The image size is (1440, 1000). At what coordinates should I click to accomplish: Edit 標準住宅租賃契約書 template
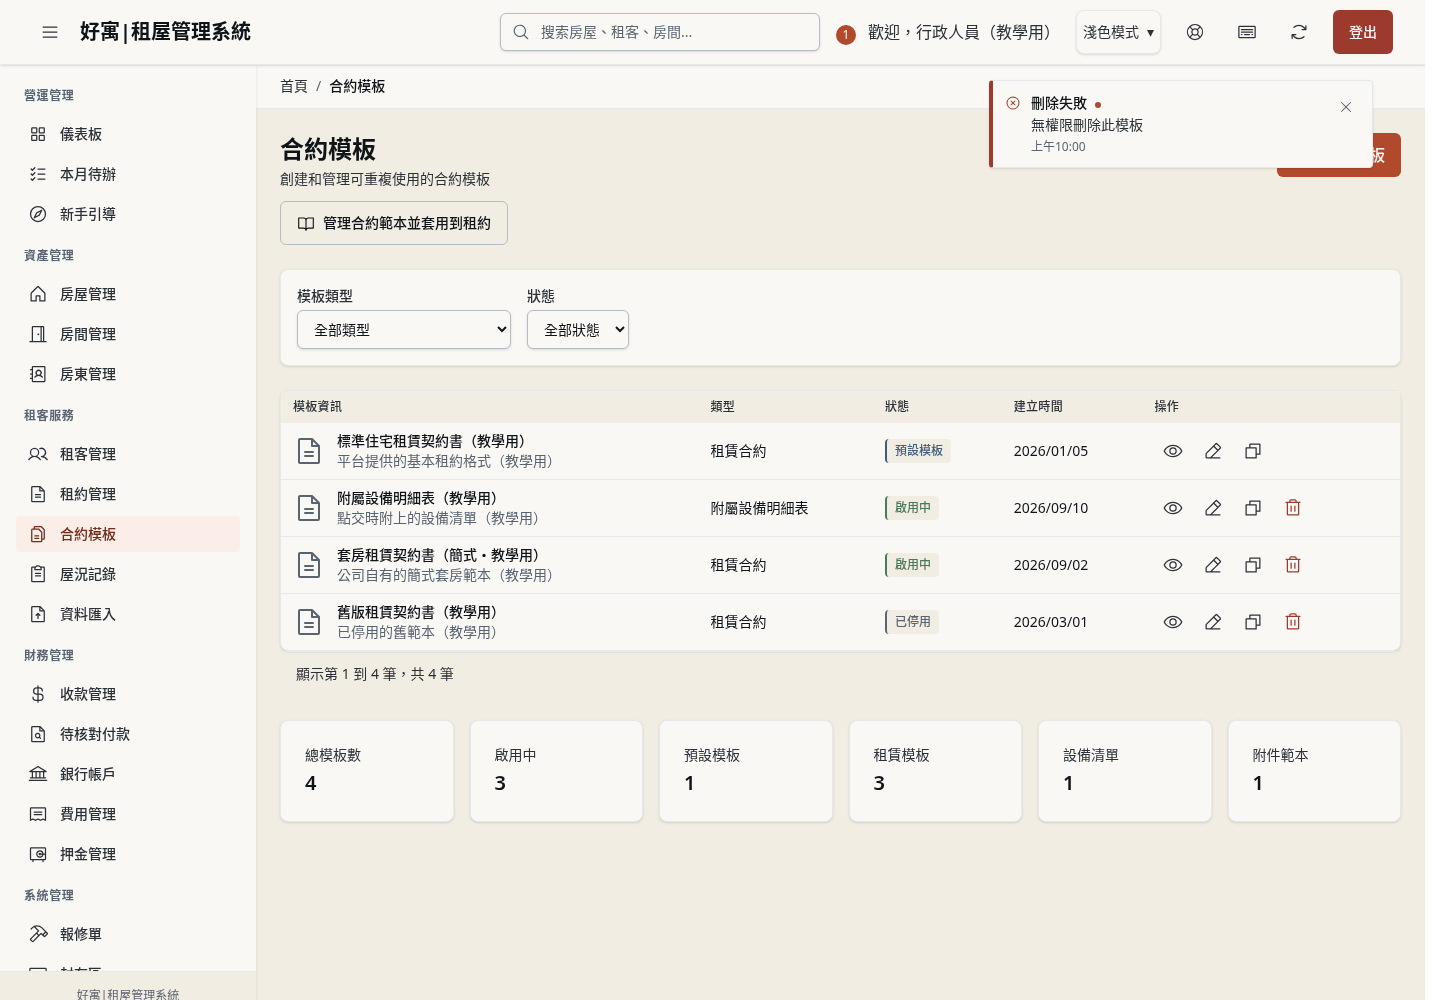[x=1213, y=451]
